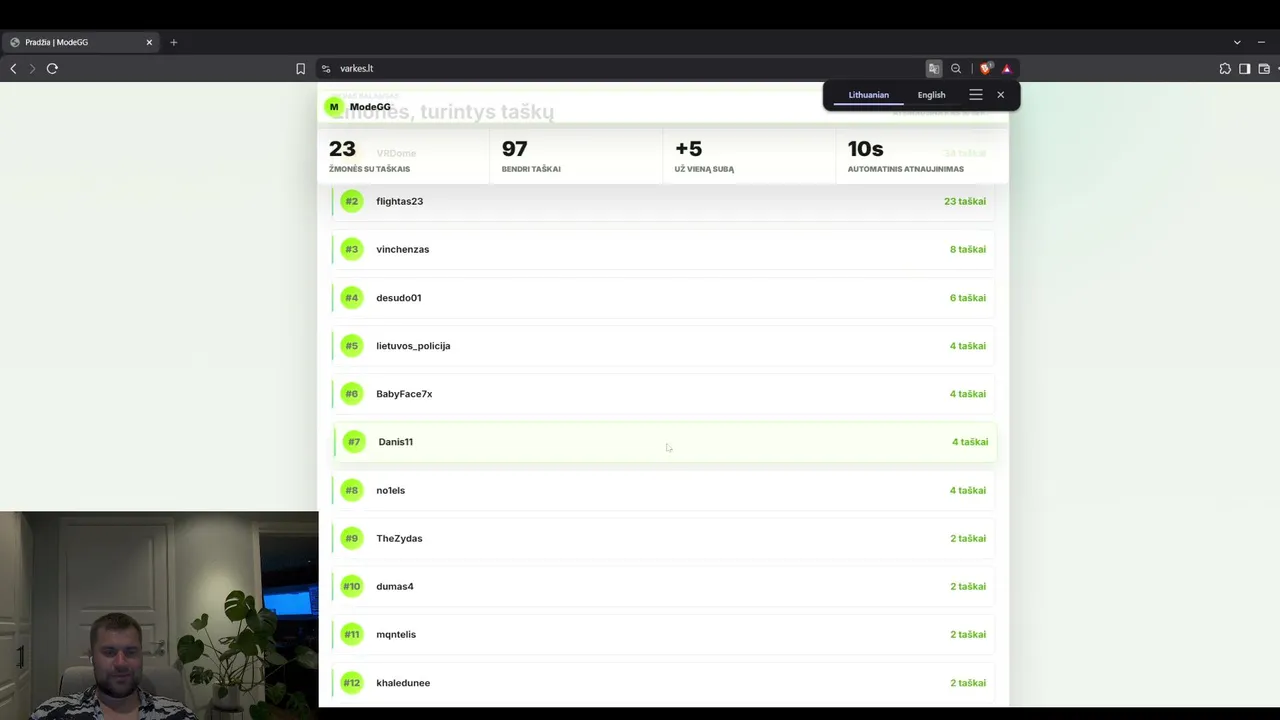Click username dumas4
This screenshot has height=720, width=1280.
coord(394,586)
